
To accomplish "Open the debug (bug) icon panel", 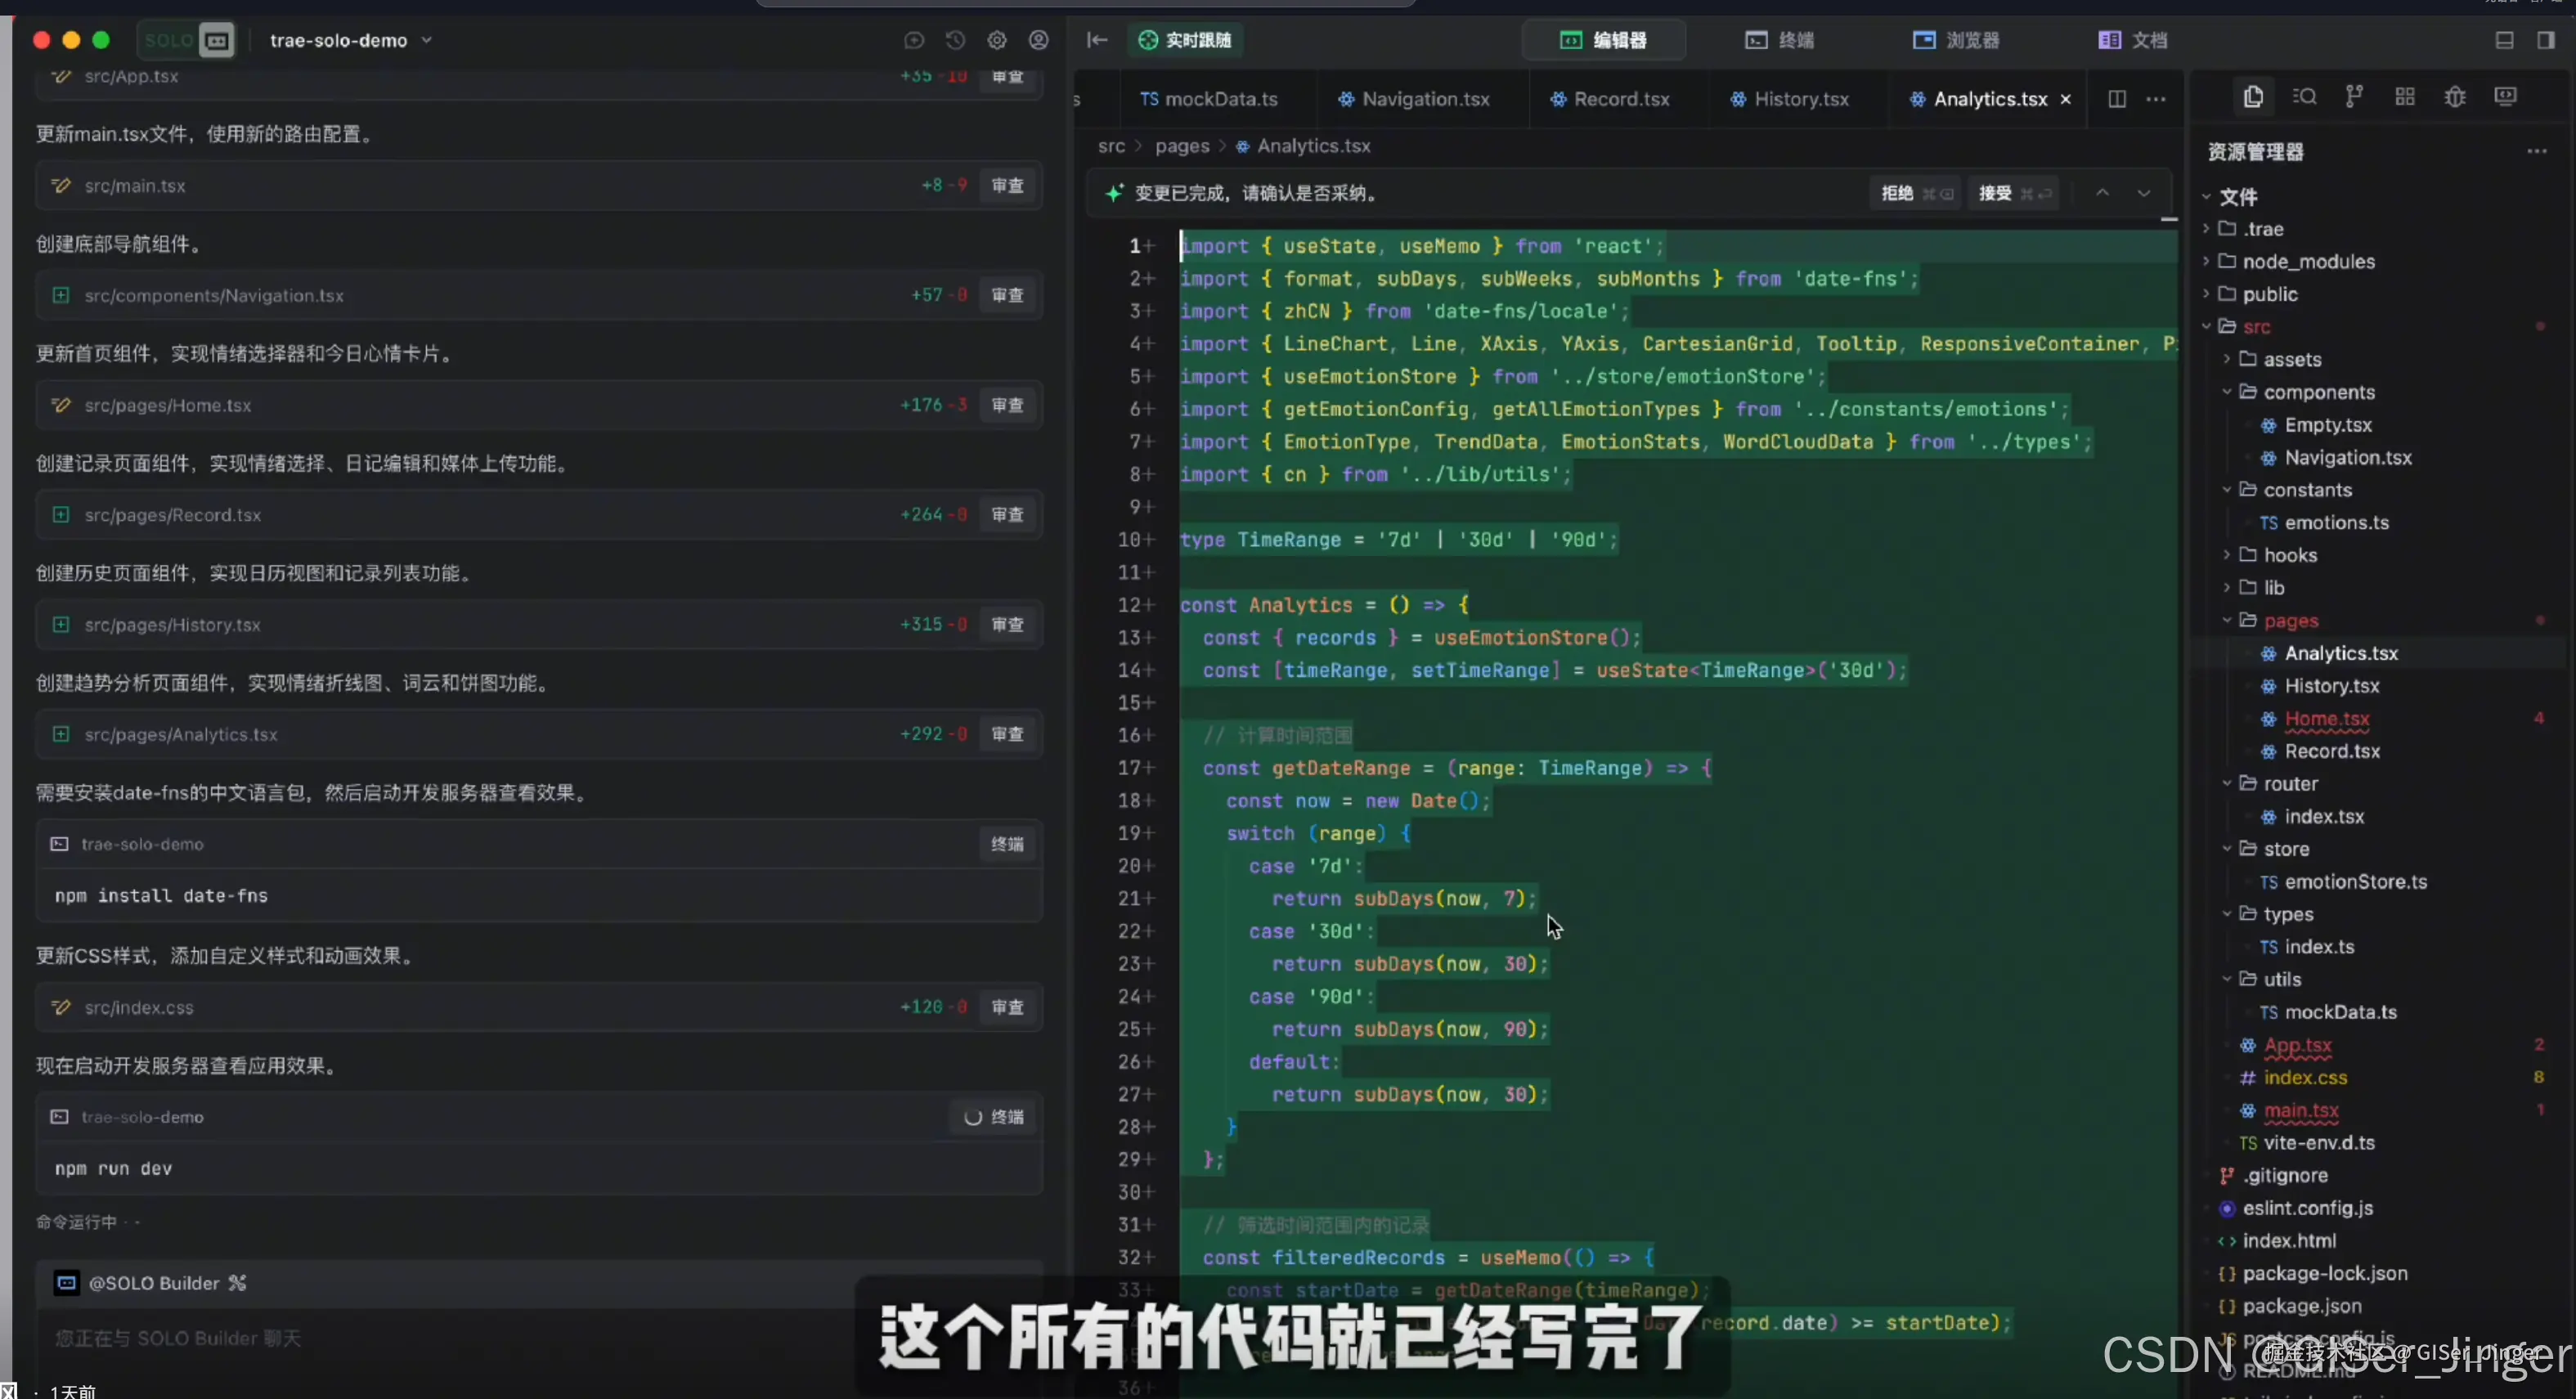I will pos(2456,96).
